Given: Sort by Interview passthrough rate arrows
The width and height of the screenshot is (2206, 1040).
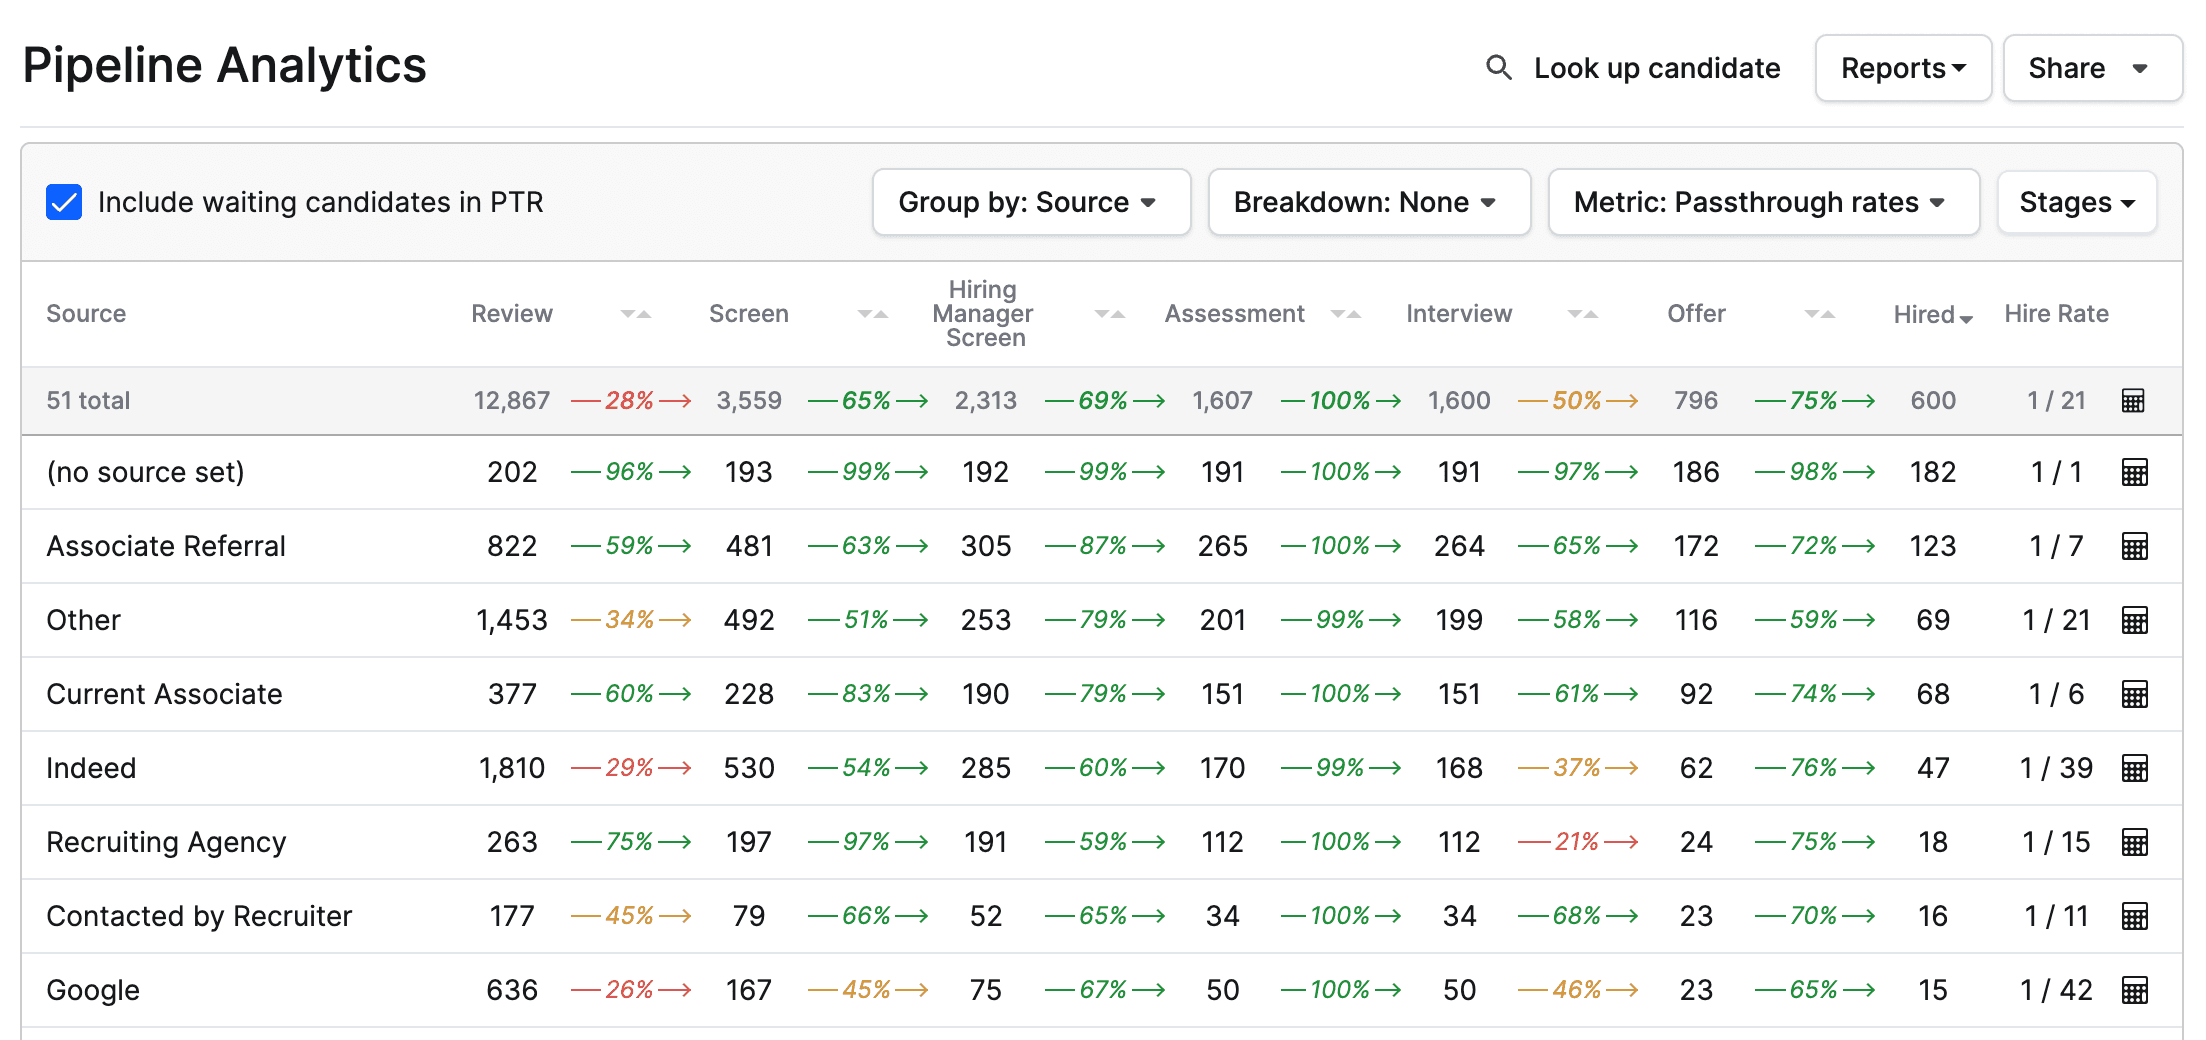Looking at the screenshot, I should 1582,314.
